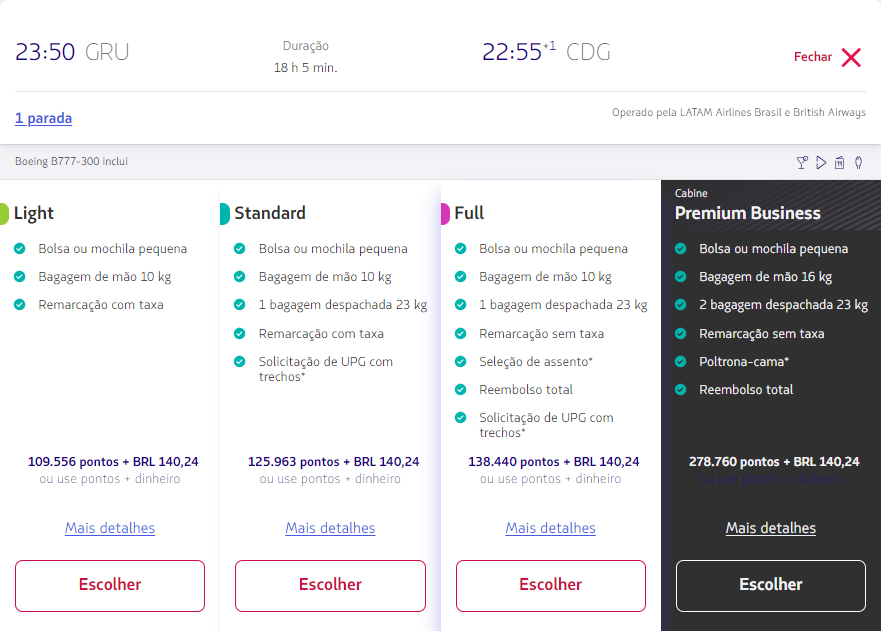
Task: Open Mais detalhes for Premium Business
Action: click(771, 528)
